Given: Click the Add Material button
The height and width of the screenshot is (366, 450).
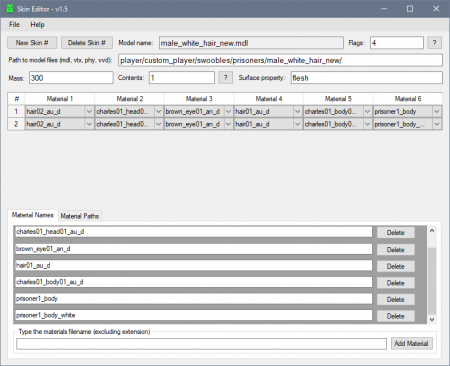Looking at the screenshot, I should [411, 343].
